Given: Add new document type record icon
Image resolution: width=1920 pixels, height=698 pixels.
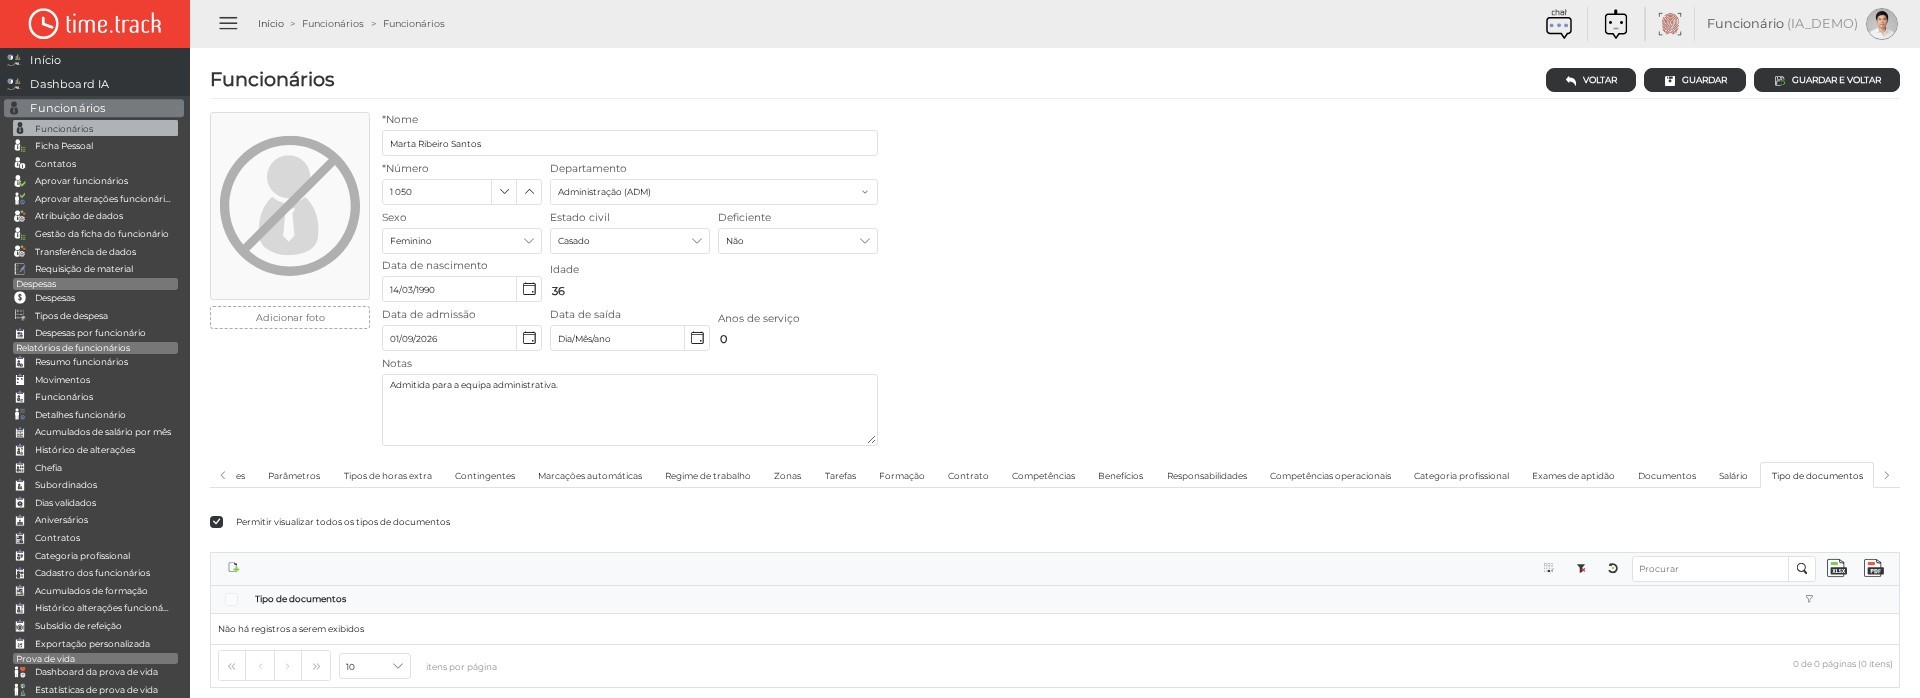Looking at the screenshot, I should coord(234,568).
